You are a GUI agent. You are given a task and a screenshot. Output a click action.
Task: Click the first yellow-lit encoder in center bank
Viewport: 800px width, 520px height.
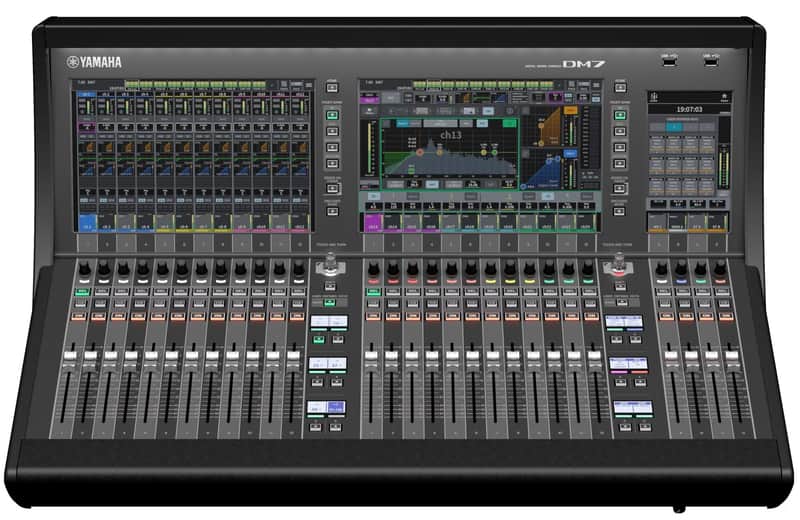coord(490,269)
